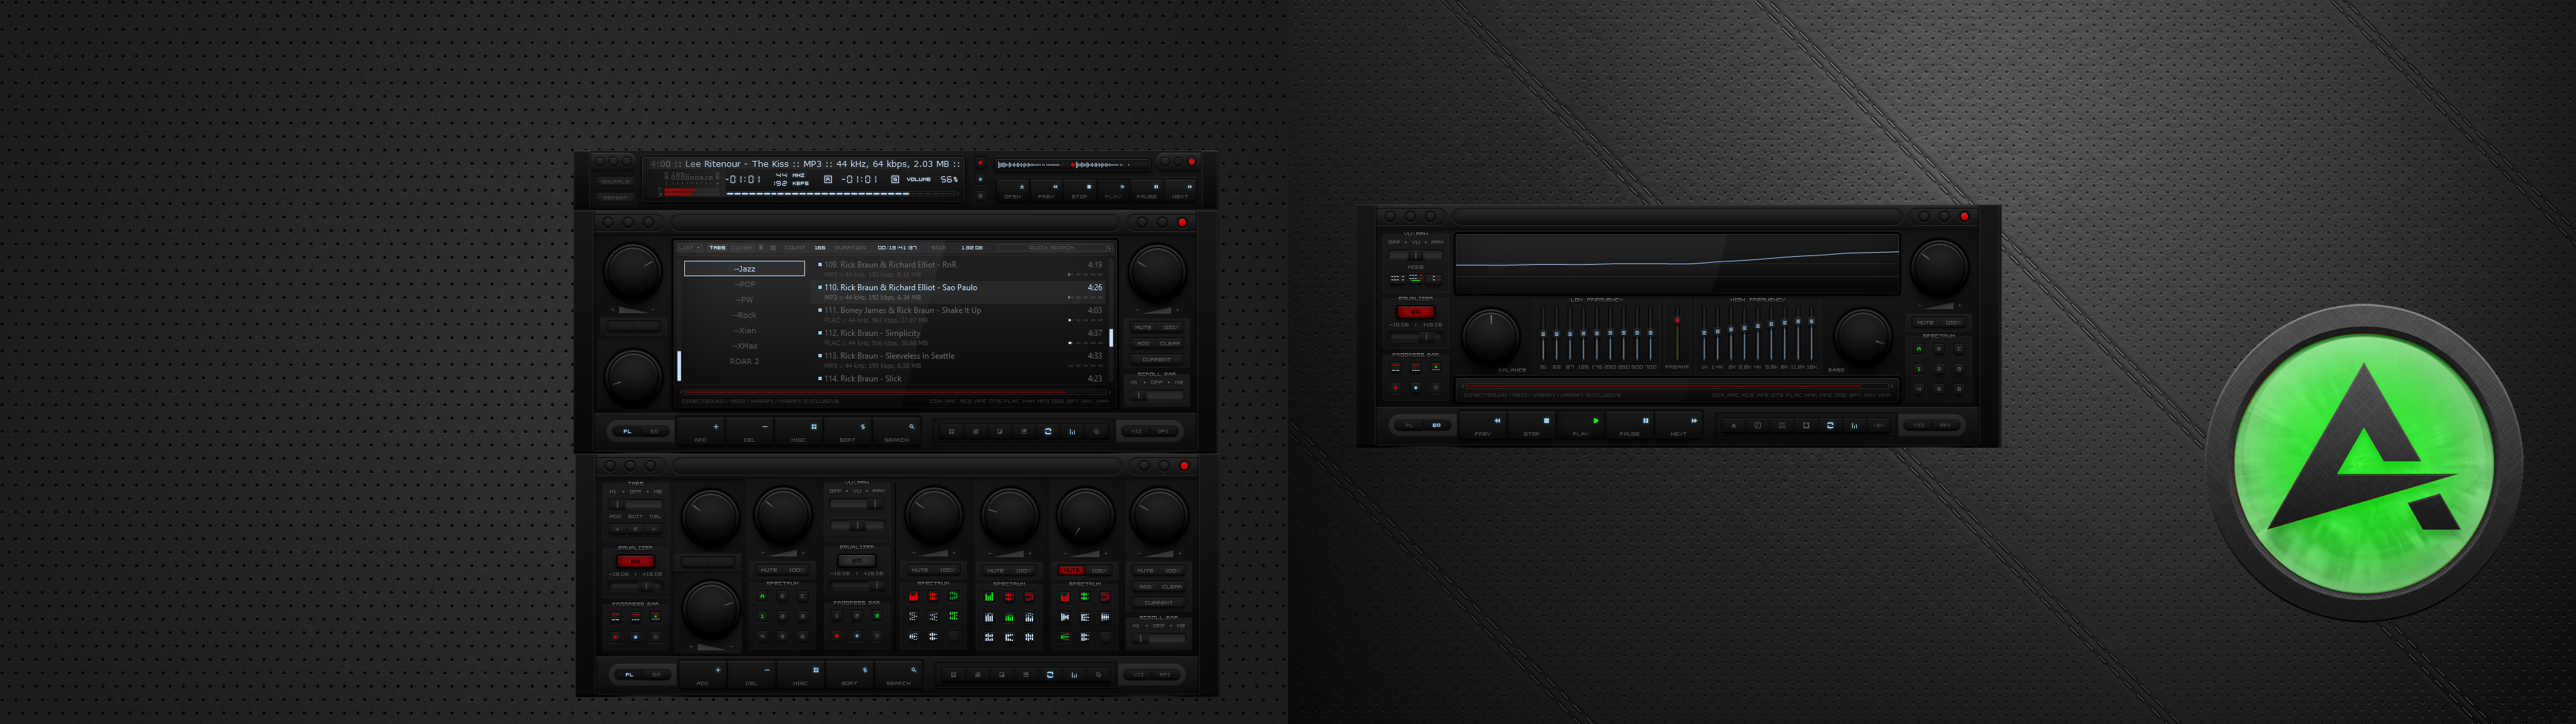Click the playlist vertical scrollbar thumb
Screen dimensions: 2576x724
click(1112, 338)
